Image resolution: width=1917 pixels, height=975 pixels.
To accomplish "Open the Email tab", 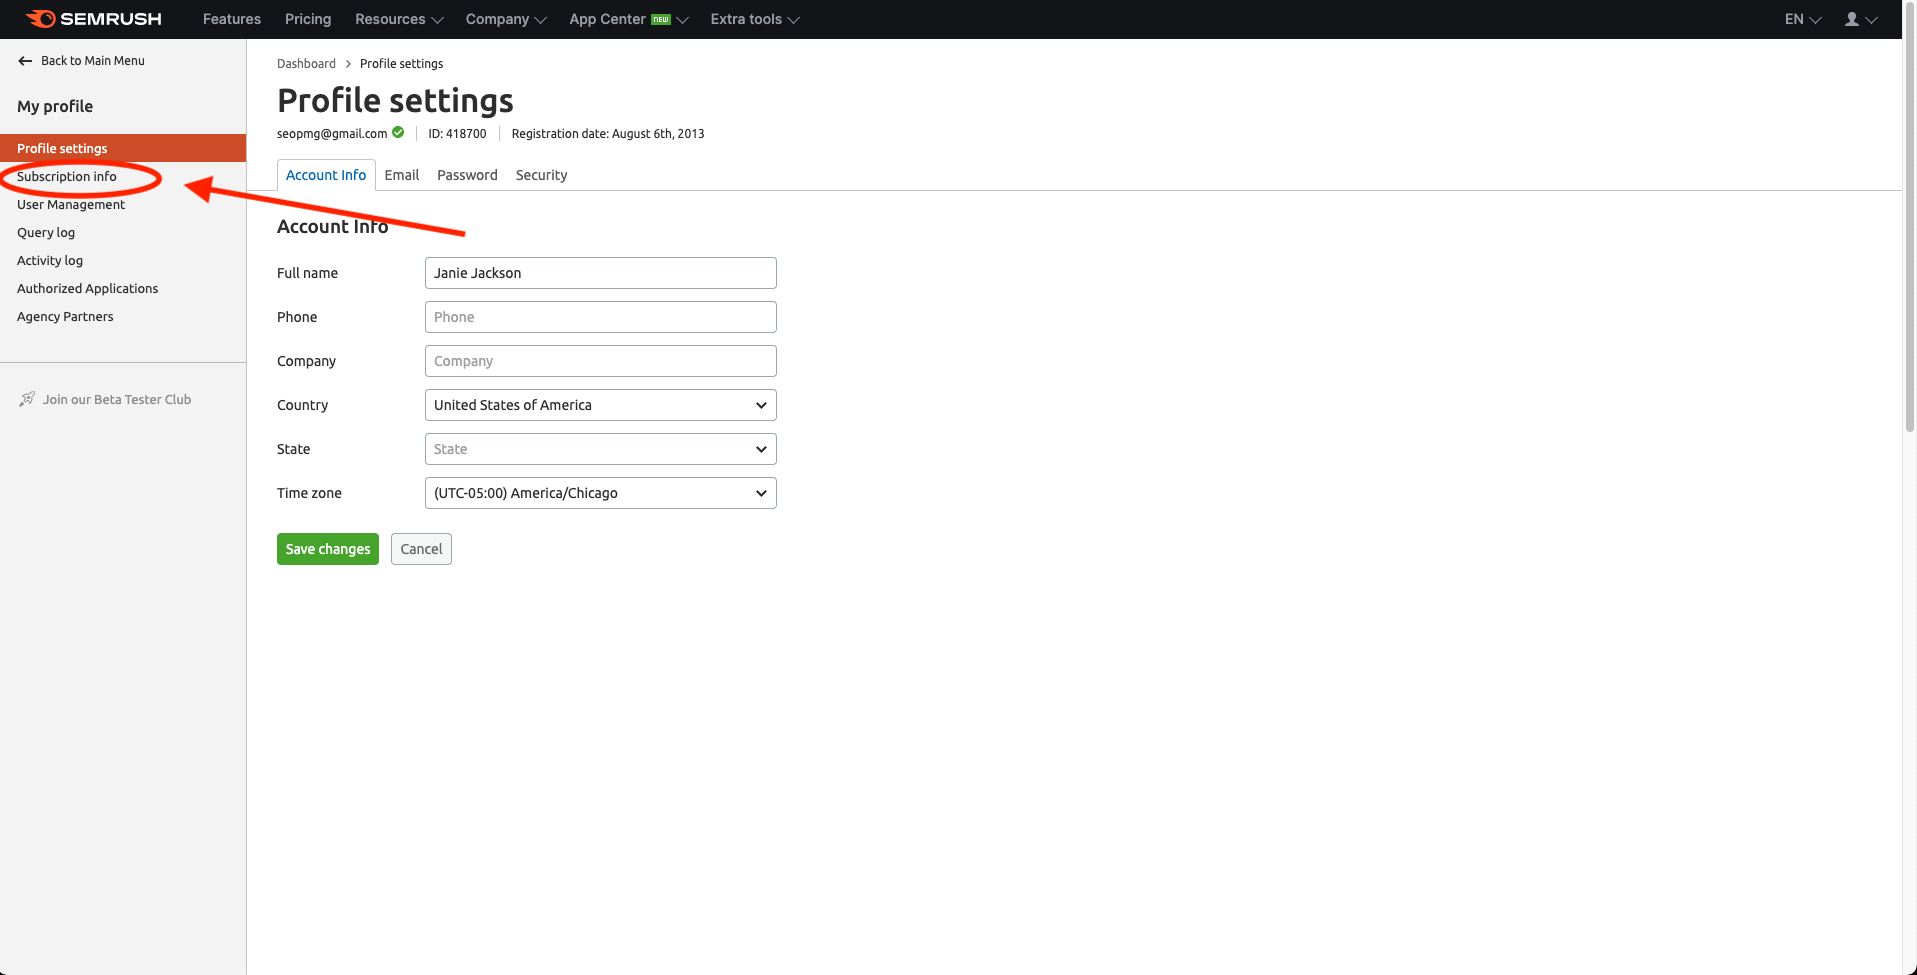I will (402, 175).
